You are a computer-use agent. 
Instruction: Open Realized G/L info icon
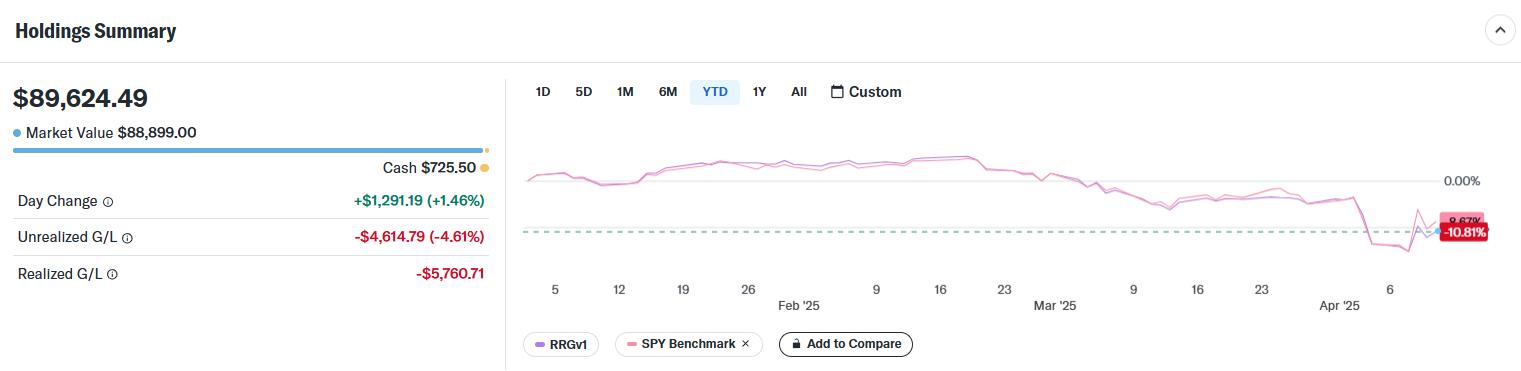point(112,274)
